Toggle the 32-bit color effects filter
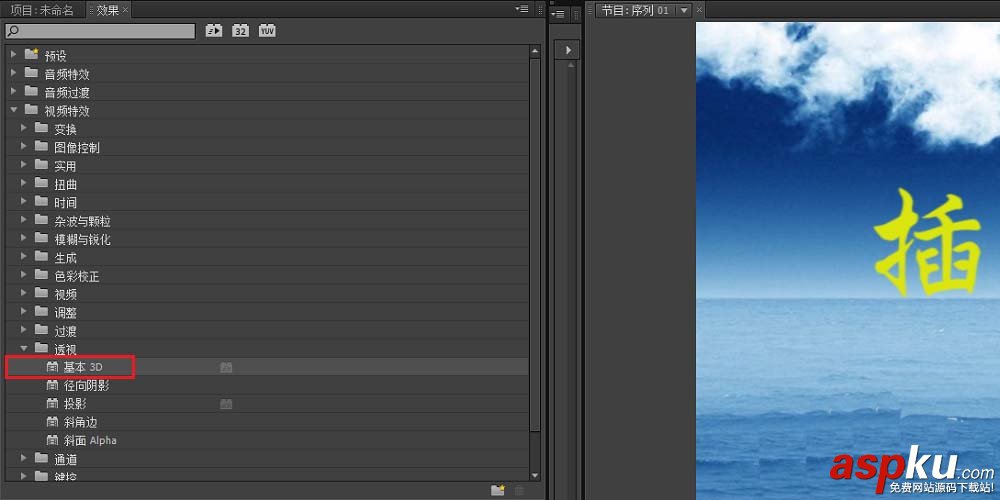Image resolution: width=1000 pixels, height=500 pixels. (240, 31)
